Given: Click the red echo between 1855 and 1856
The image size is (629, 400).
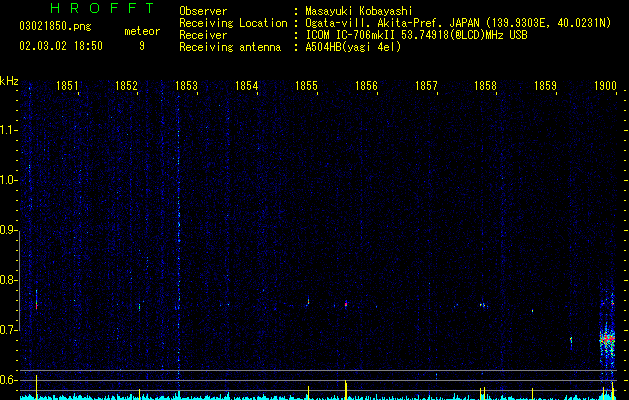Looking at the screenshot, I should (x=346, y=304).
